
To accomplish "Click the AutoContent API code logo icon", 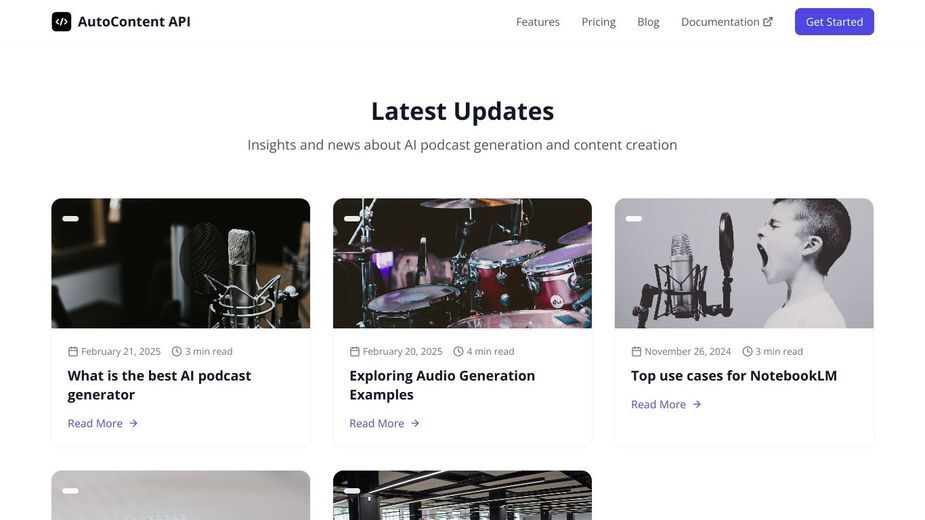I will pyautogui.click(x=61, y=22).
